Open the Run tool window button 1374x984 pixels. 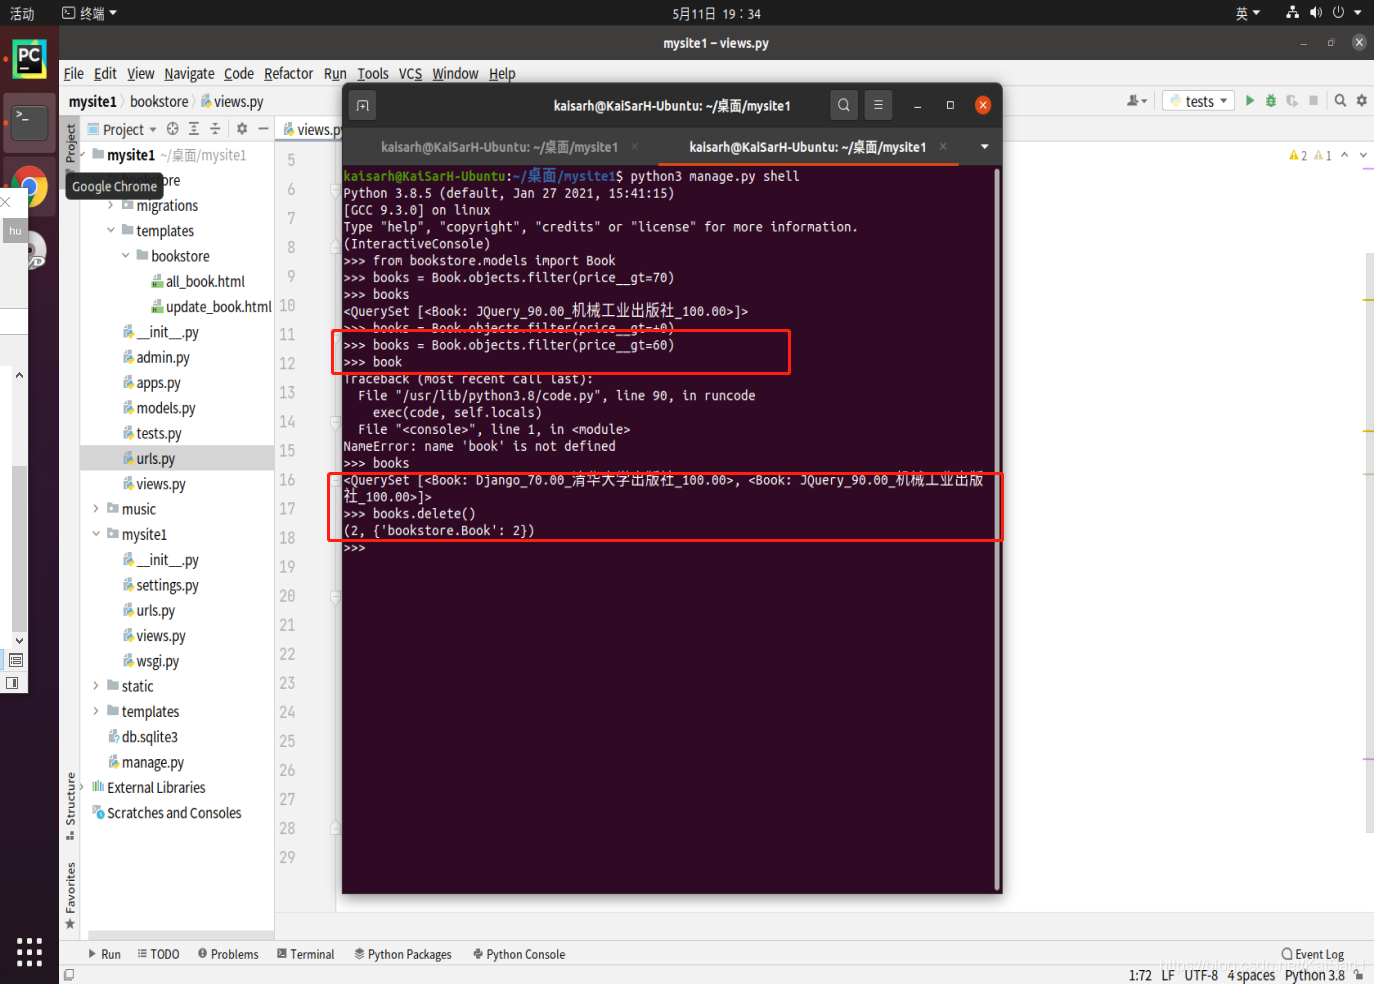(104, 954)
